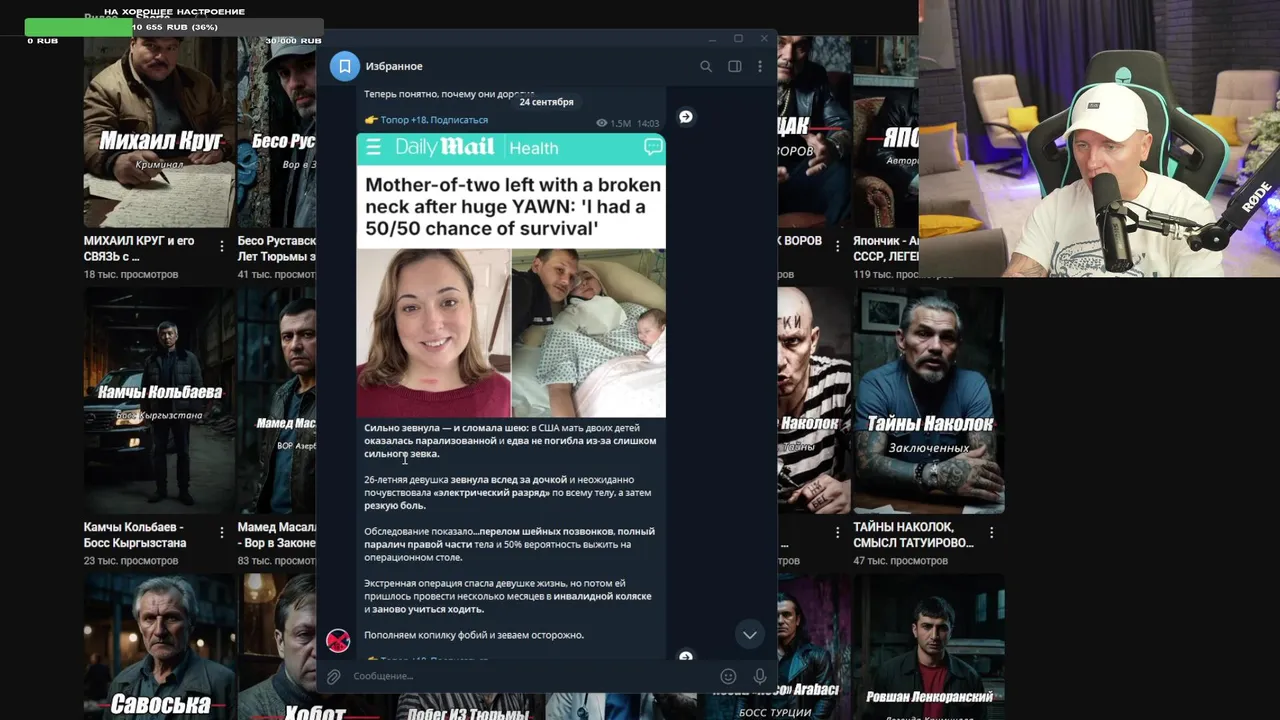This screenshot has width=1280, height=720.
Task: Minimize the Telegram window
Action: 712,39
